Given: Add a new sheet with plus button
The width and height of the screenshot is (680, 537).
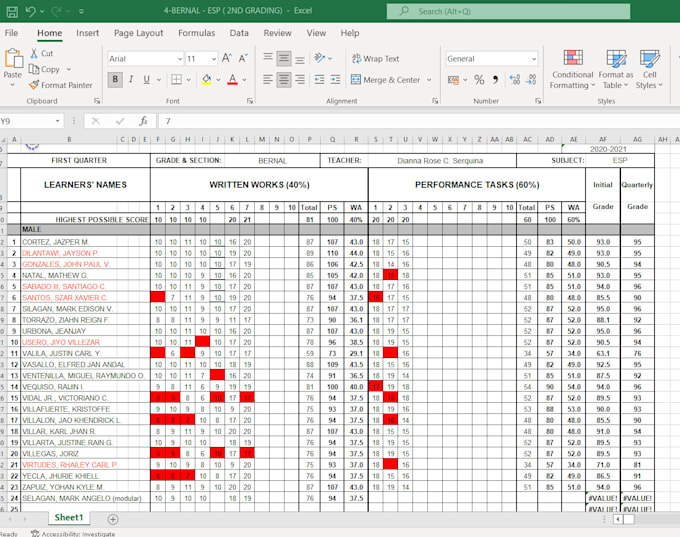Looking at the screenshot, I should coord(113,519).
